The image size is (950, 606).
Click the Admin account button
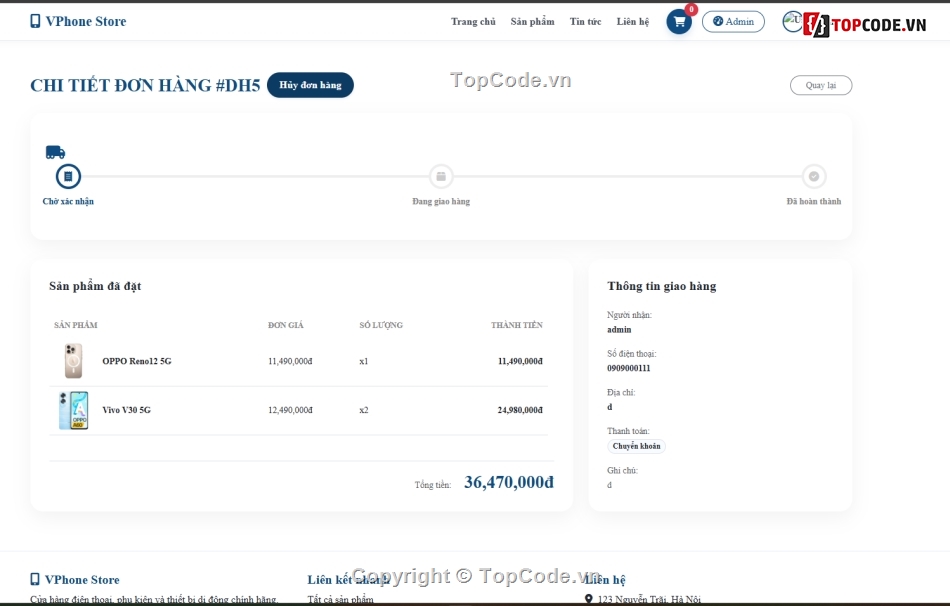point(733,22)
